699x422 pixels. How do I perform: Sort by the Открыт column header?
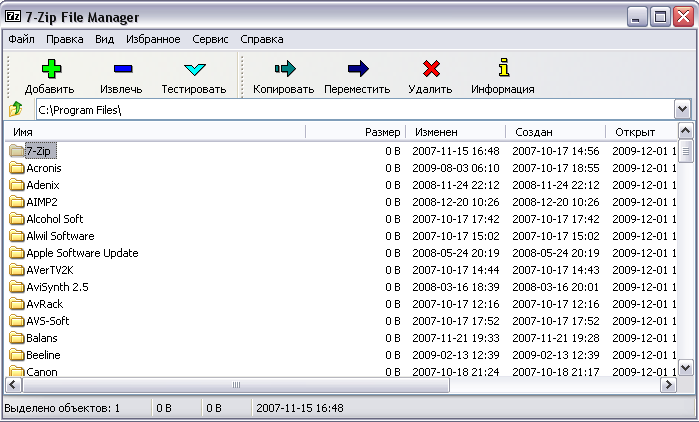[x=641, y=132]
